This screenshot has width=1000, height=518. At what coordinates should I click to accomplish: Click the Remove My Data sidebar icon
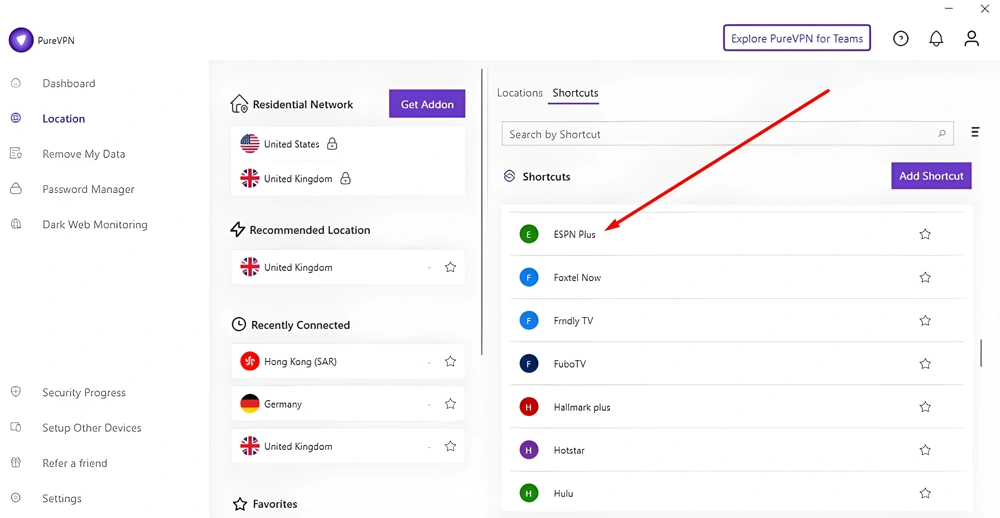coord(16,154)
